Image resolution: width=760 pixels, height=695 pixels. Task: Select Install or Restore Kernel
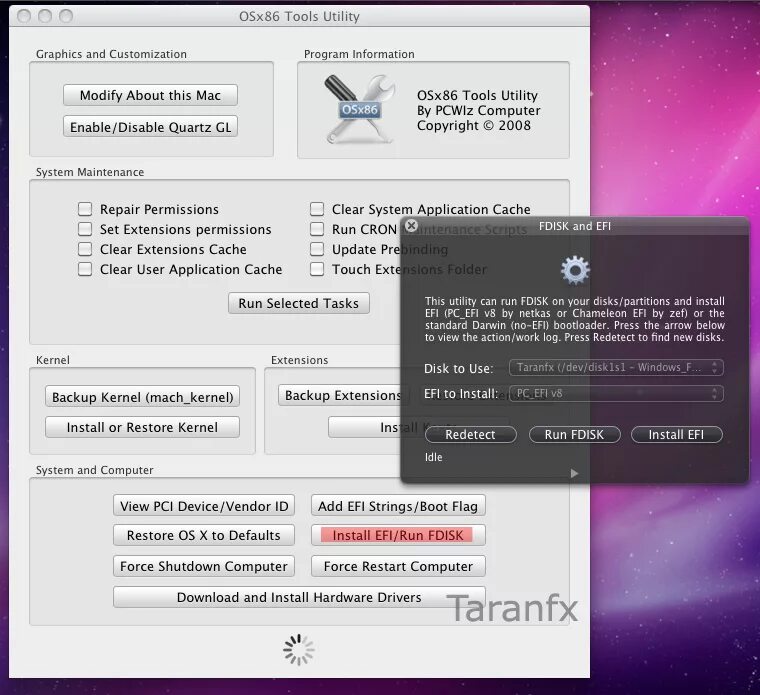[x=142, y=427]
